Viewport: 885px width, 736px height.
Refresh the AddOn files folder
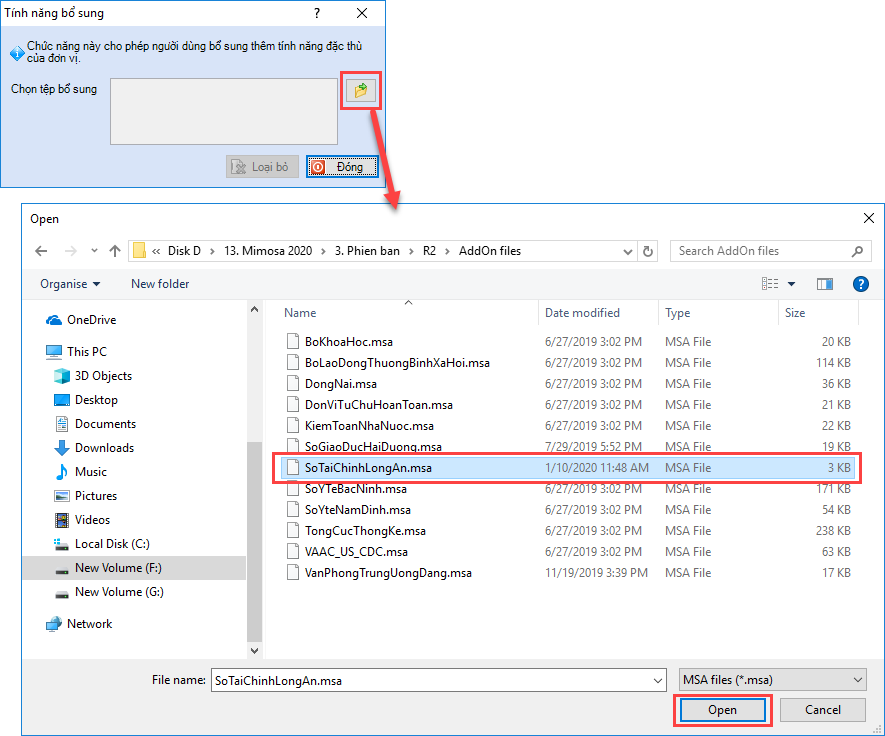coord(648,251)
